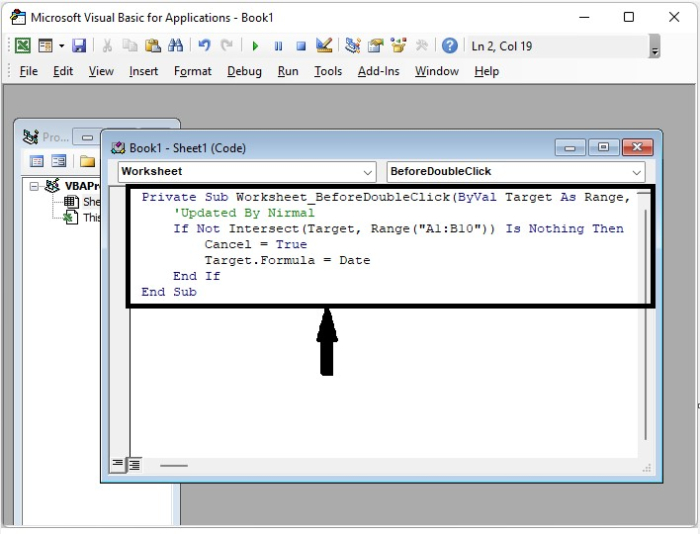The height and width of the screenshot is (534, 700).
Task: Click View Object icon in Project panel
Action: [58, 161]
